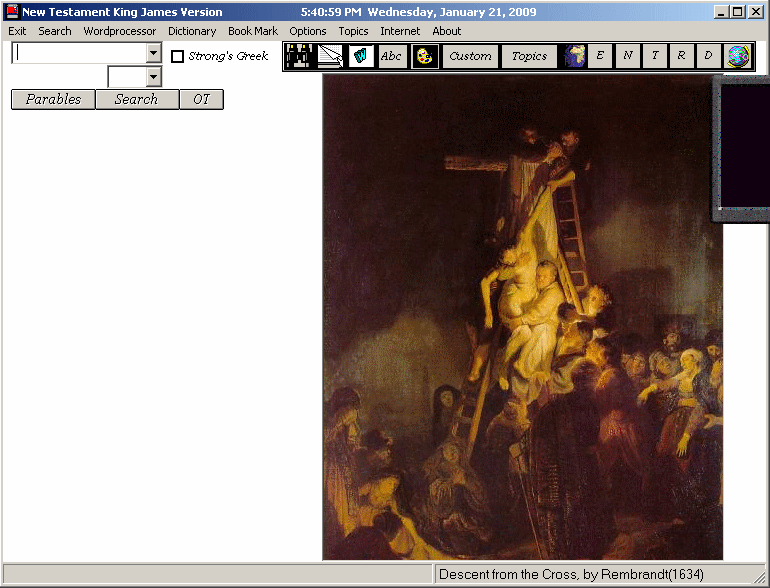Expand the small chapter dropdown arrow
Screen dimensions: 770x588
point(154,77)
